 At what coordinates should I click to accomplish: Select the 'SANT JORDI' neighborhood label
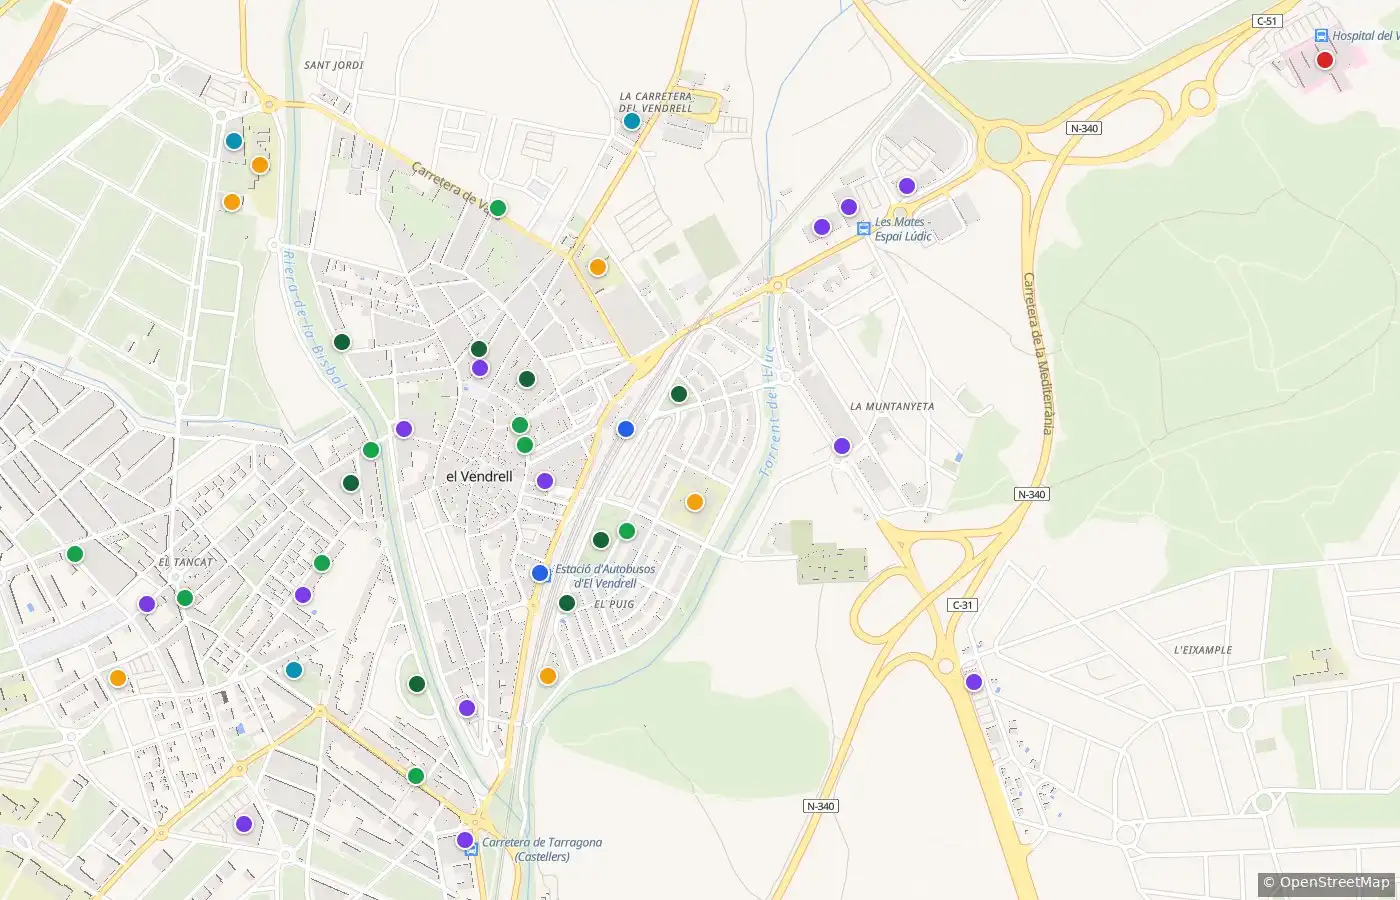point(334,65)
